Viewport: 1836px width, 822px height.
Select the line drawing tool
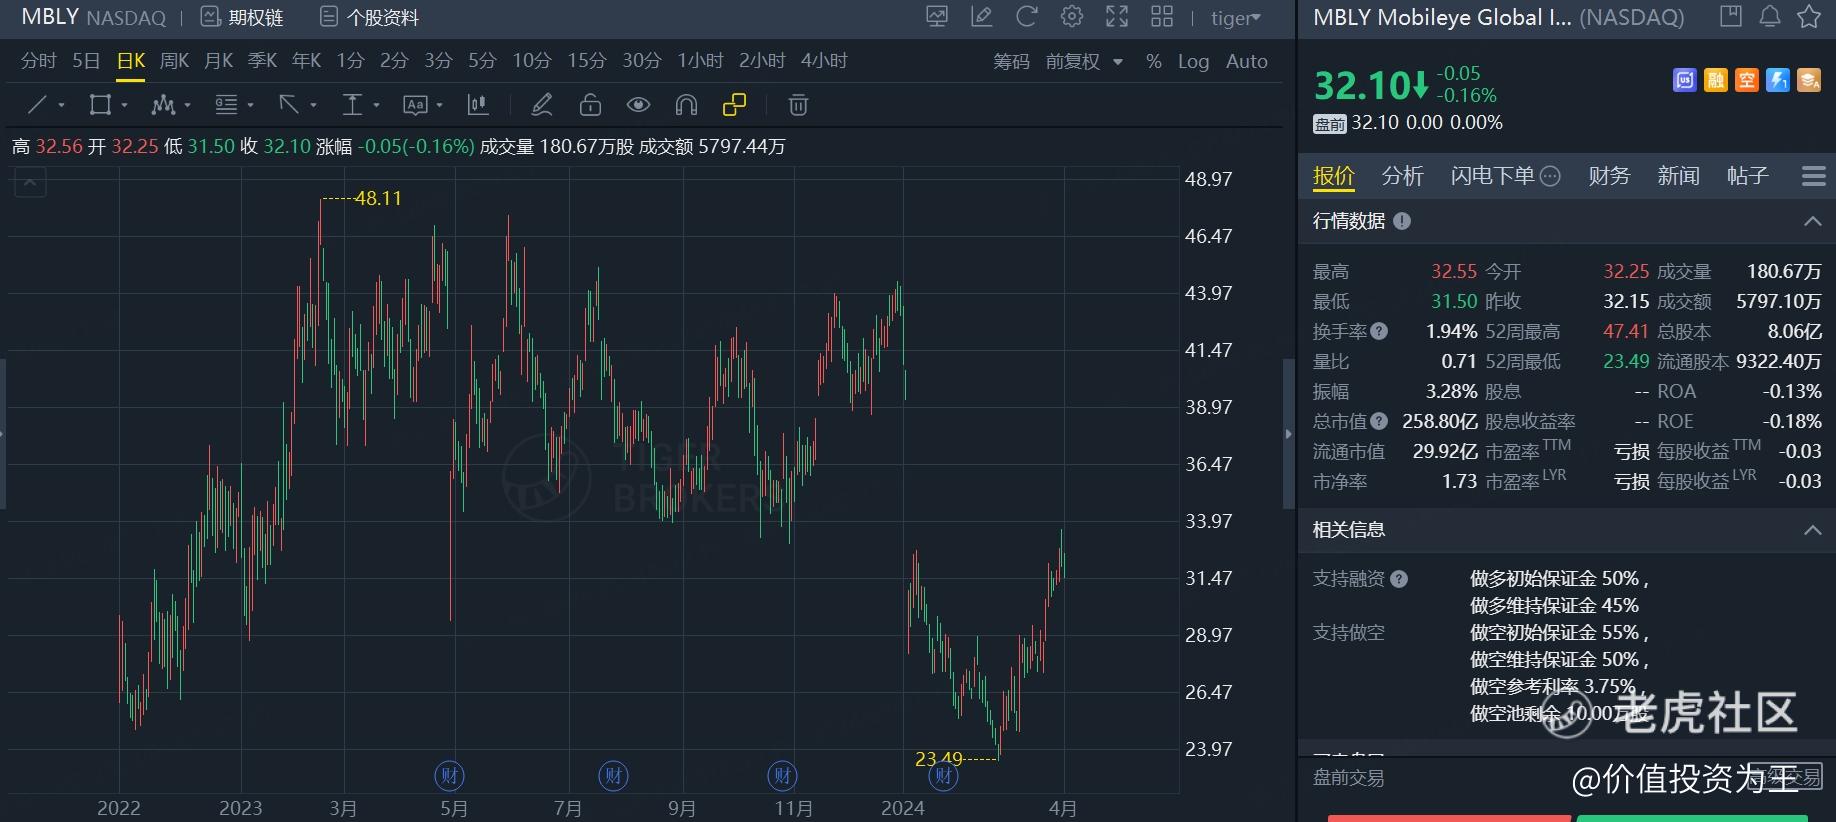coord(37,104)
